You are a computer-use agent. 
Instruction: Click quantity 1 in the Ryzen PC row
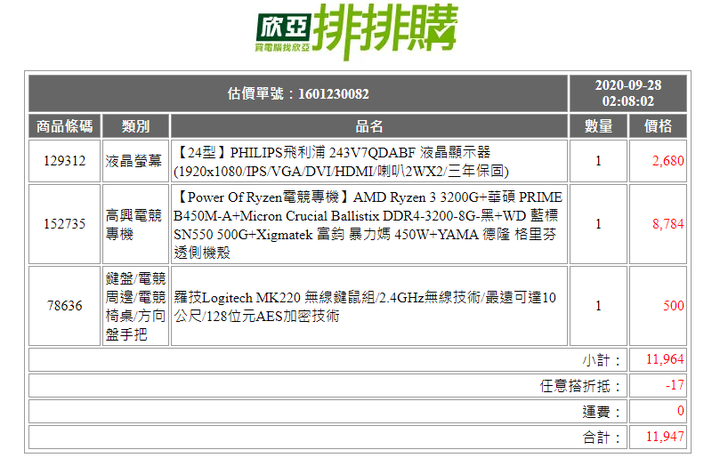[x=598, y=224]
